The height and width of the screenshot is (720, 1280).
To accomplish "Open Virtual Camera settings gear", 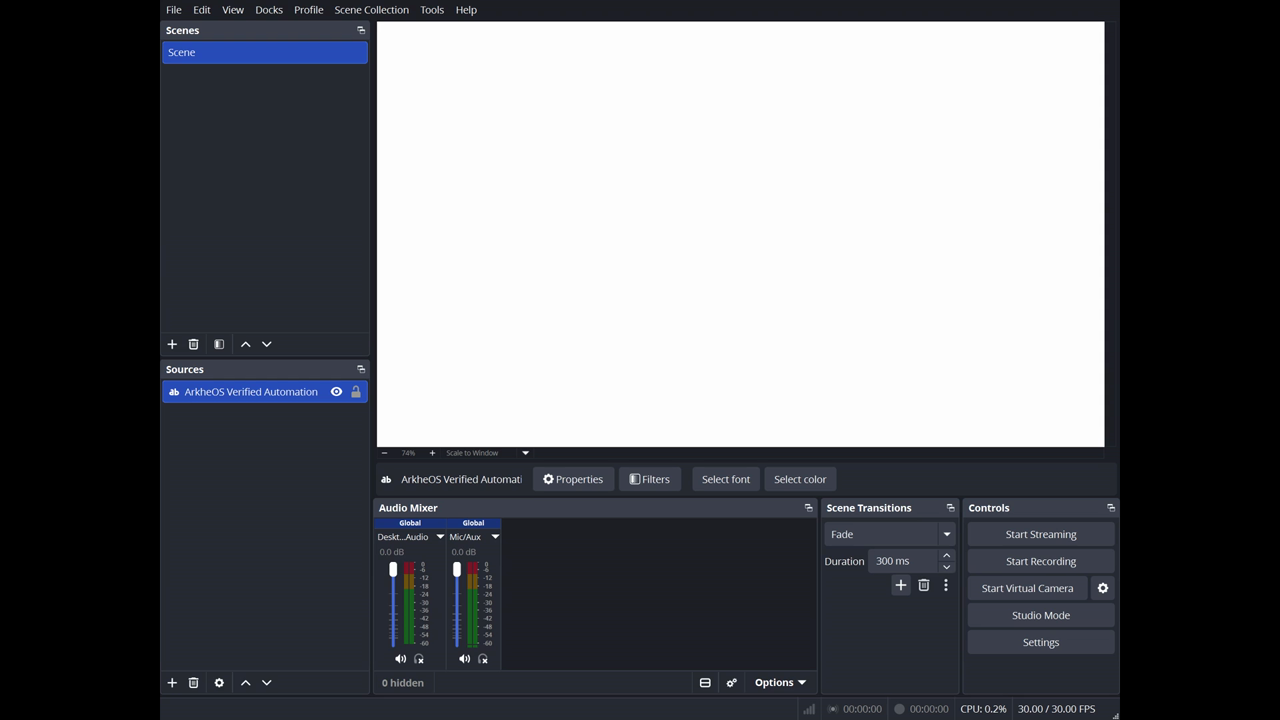I will pyautogui.click(x=1103, y=588).
